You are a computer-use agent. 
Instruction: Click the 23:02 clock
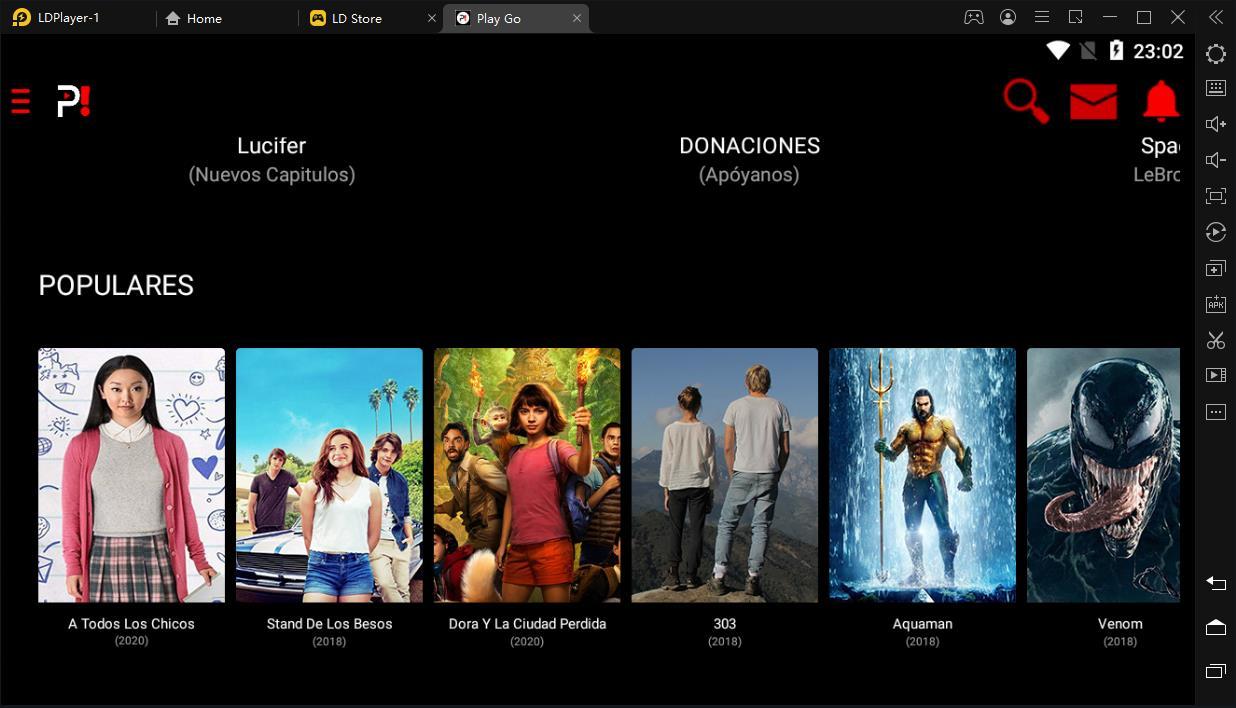tap(1158, 51)
